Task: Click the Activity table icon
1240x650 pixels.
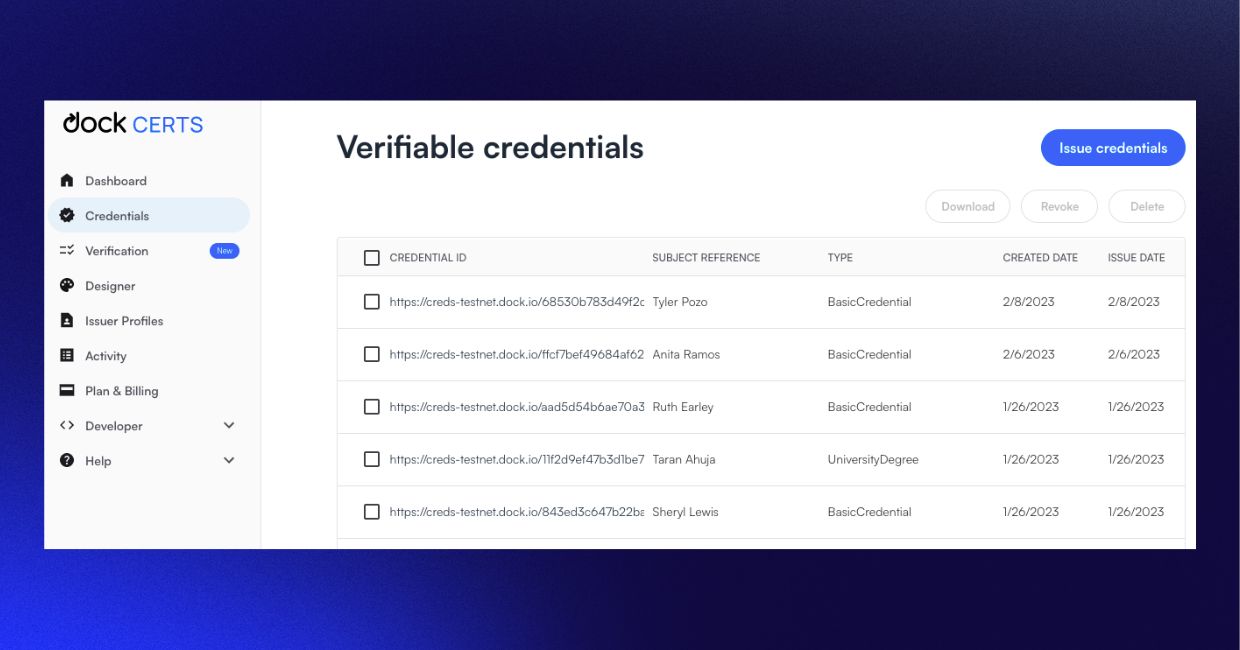Action: click(67, 356)
